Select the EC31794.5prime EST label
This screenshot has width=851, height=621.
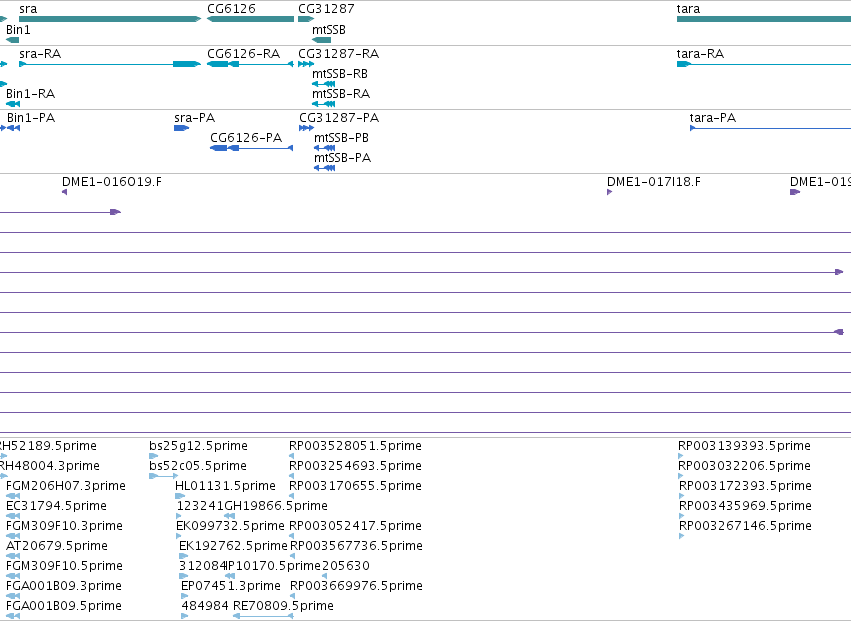56,506
